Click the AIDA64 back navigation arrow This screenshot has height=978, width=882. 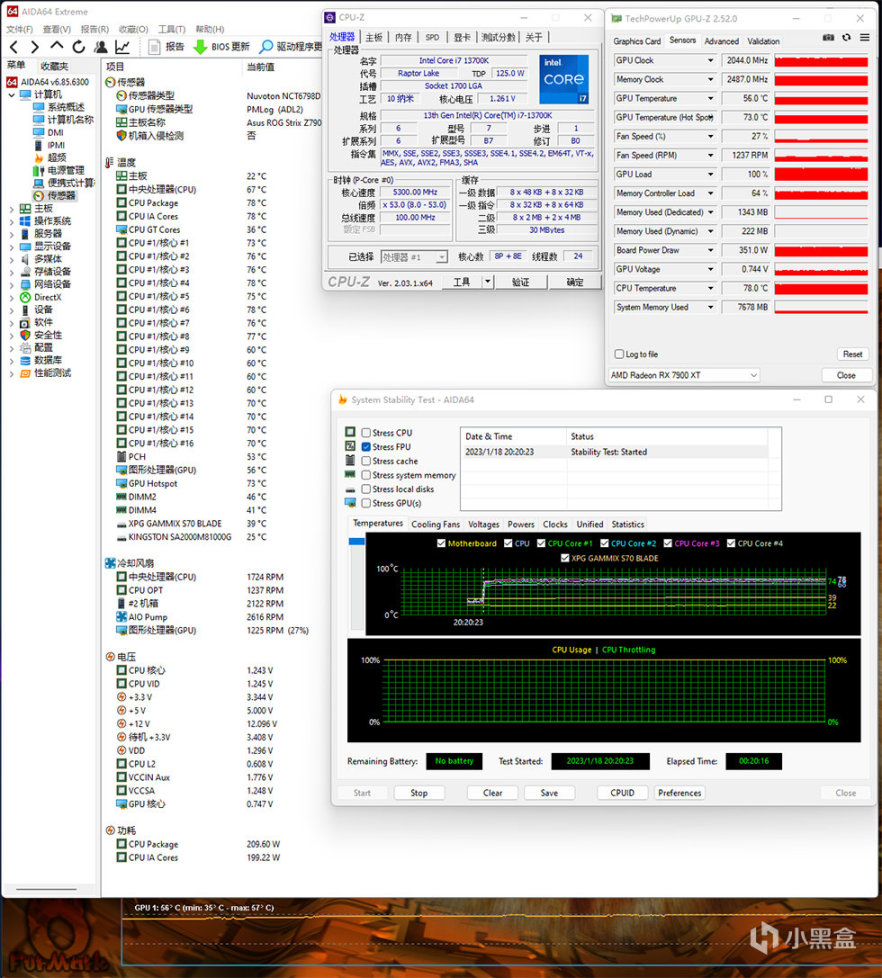[x=14, y=47]
